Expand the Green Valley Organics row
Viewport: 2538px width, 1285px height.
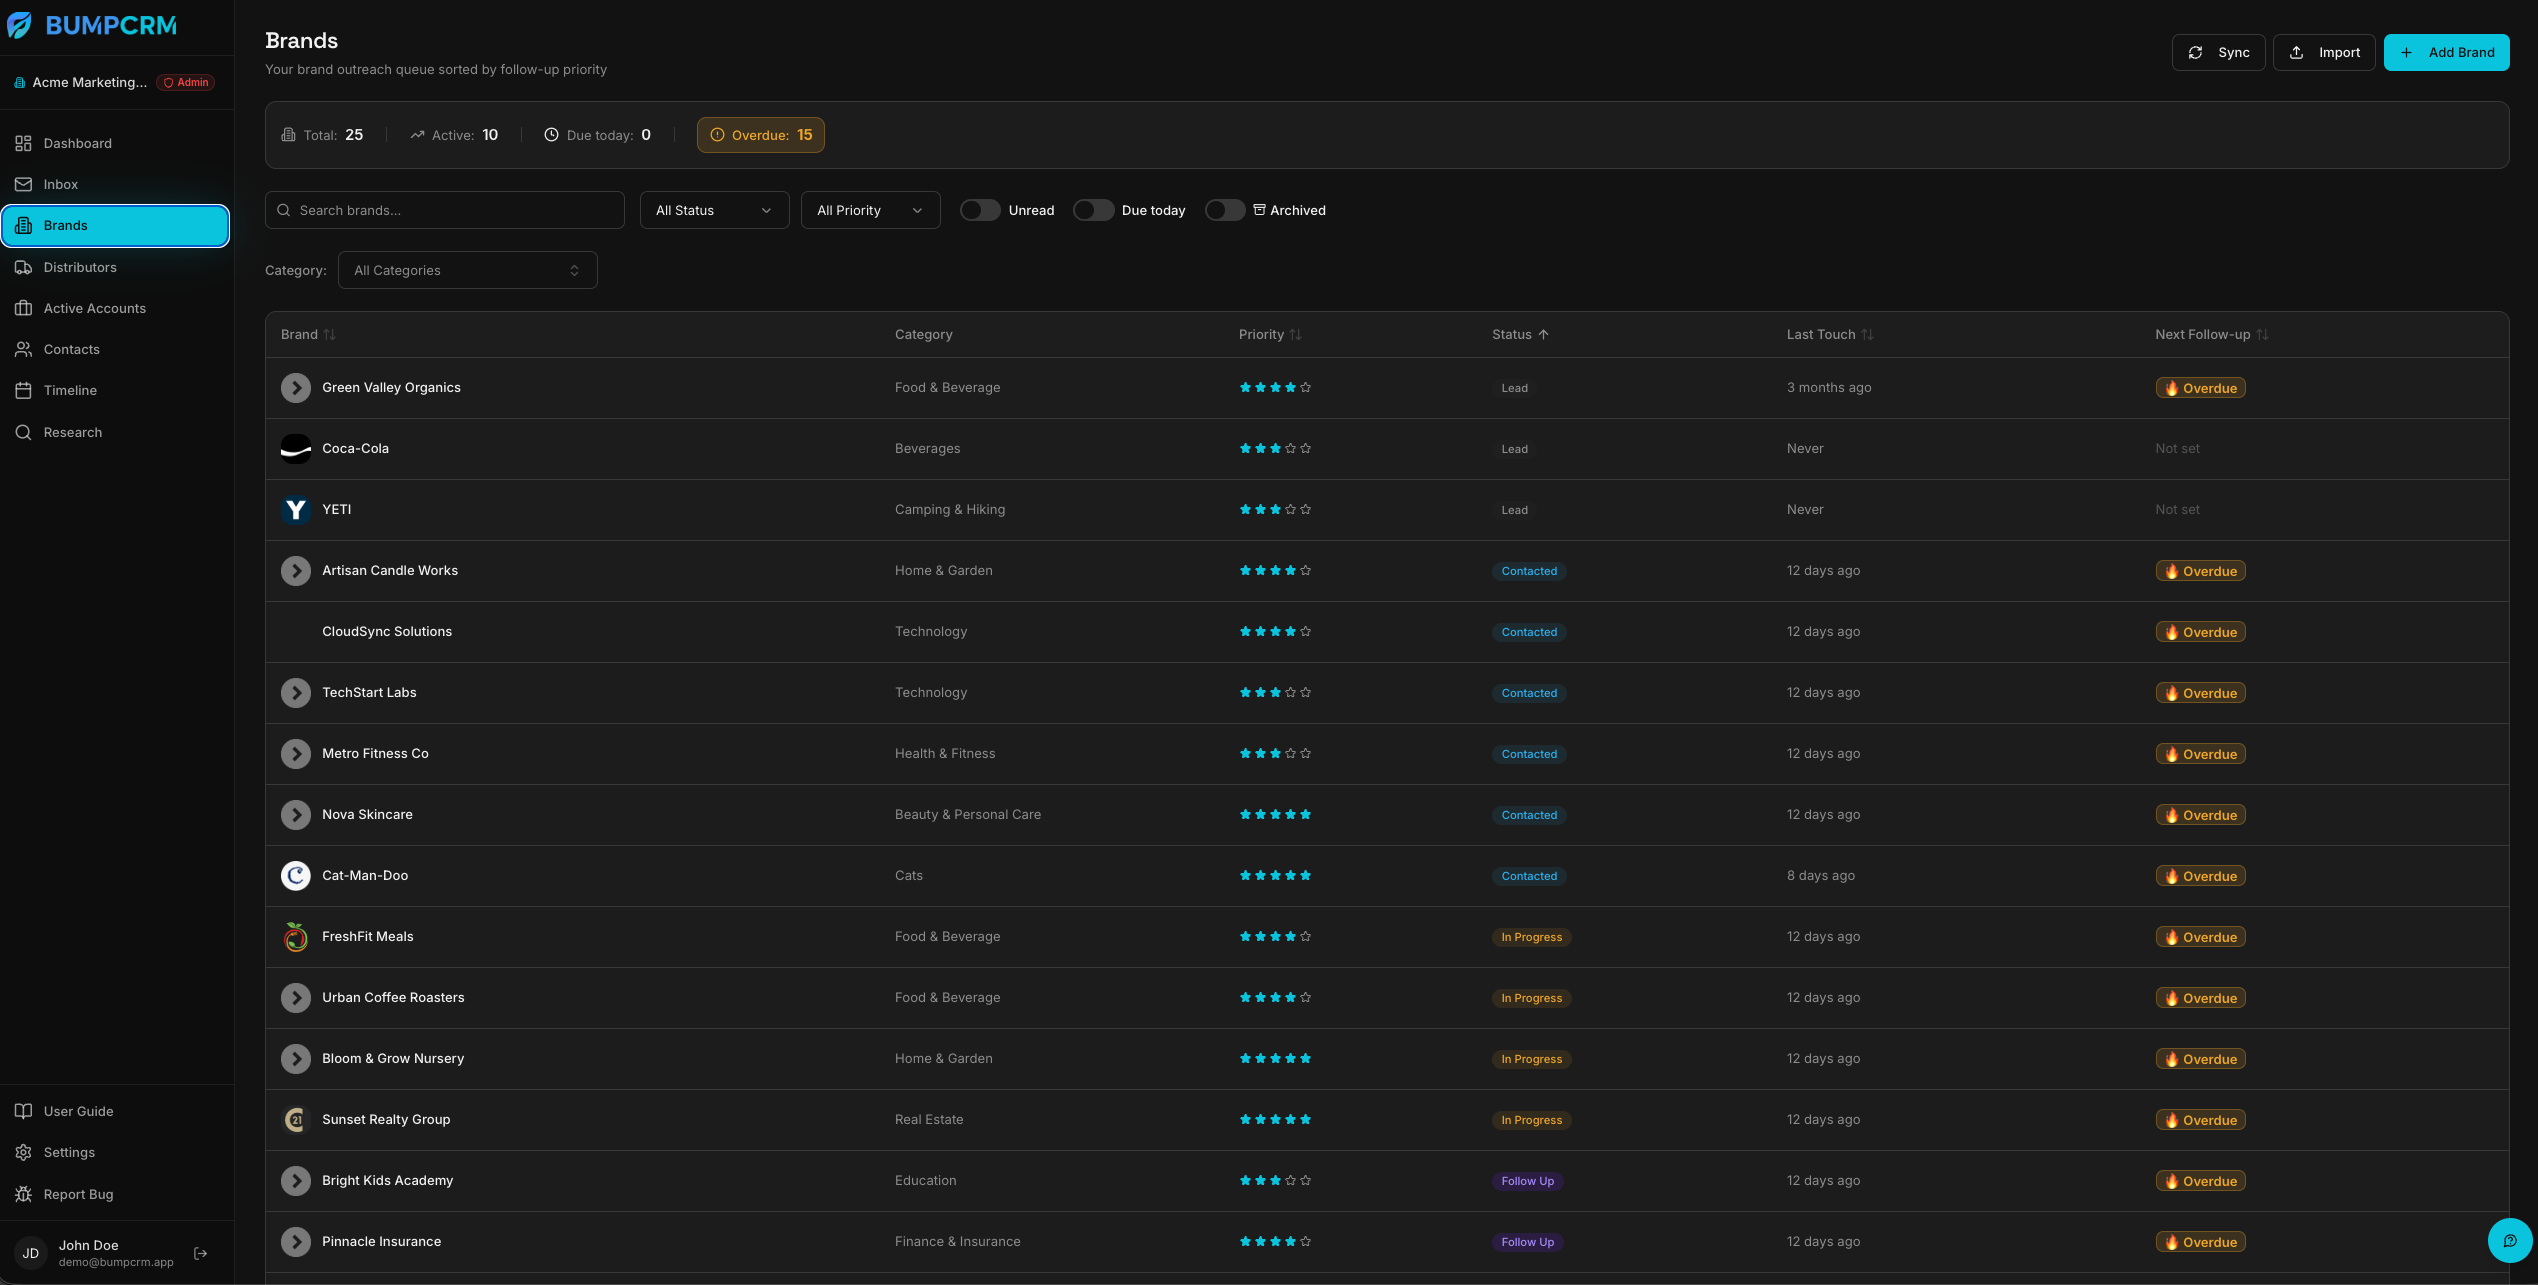click(x=295, y=388)
